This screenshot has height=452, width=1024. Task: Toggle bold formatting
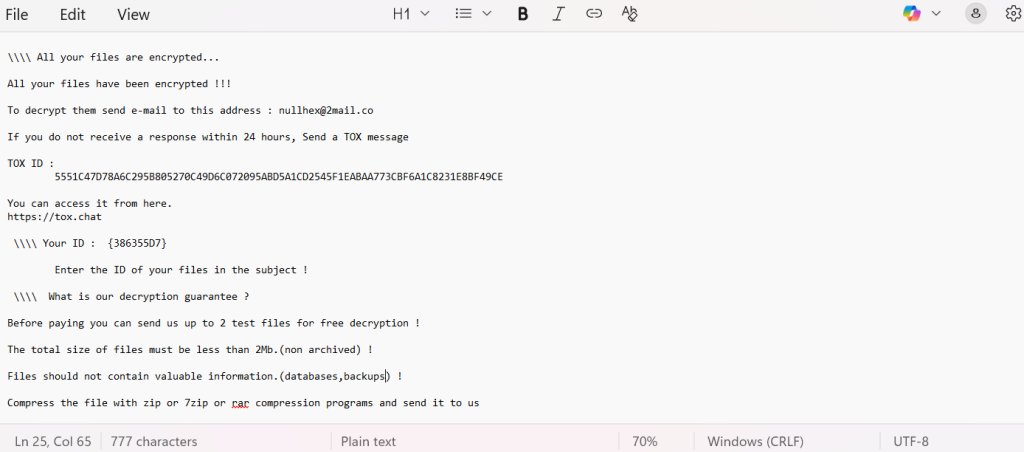[522, 14]
